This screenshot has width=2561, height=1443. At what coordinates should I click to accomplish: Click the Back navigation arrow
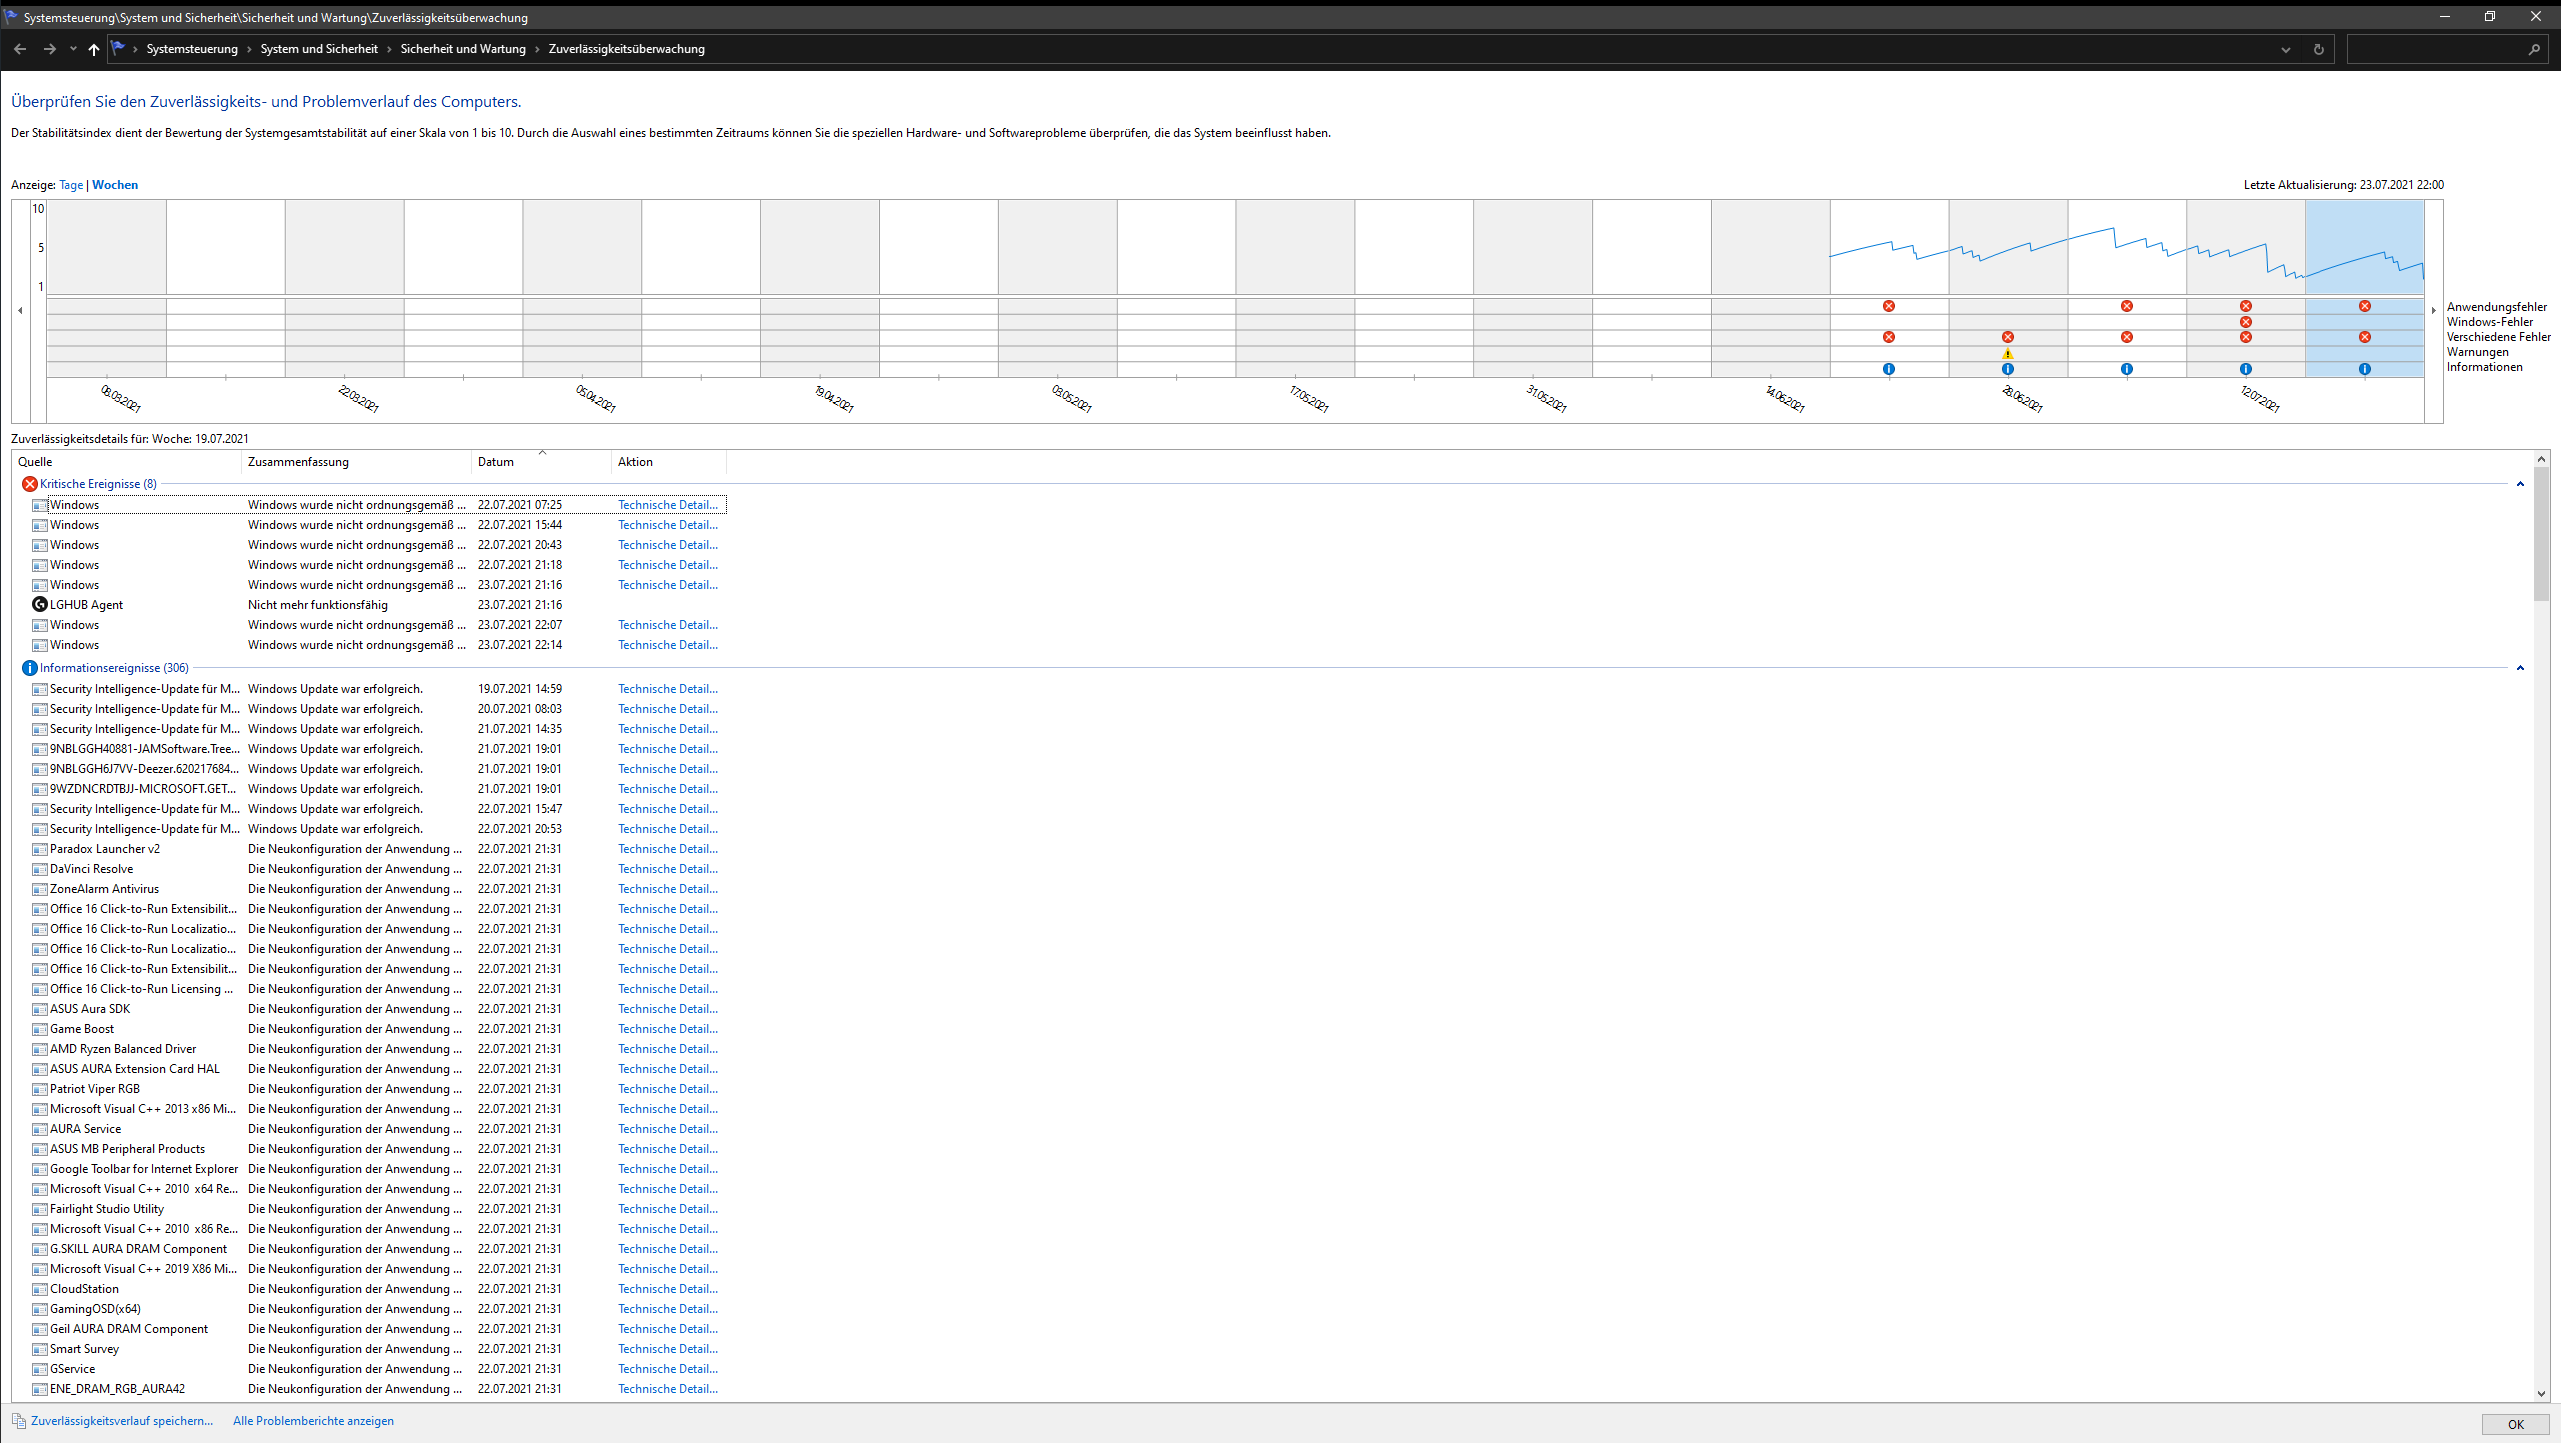20,49
